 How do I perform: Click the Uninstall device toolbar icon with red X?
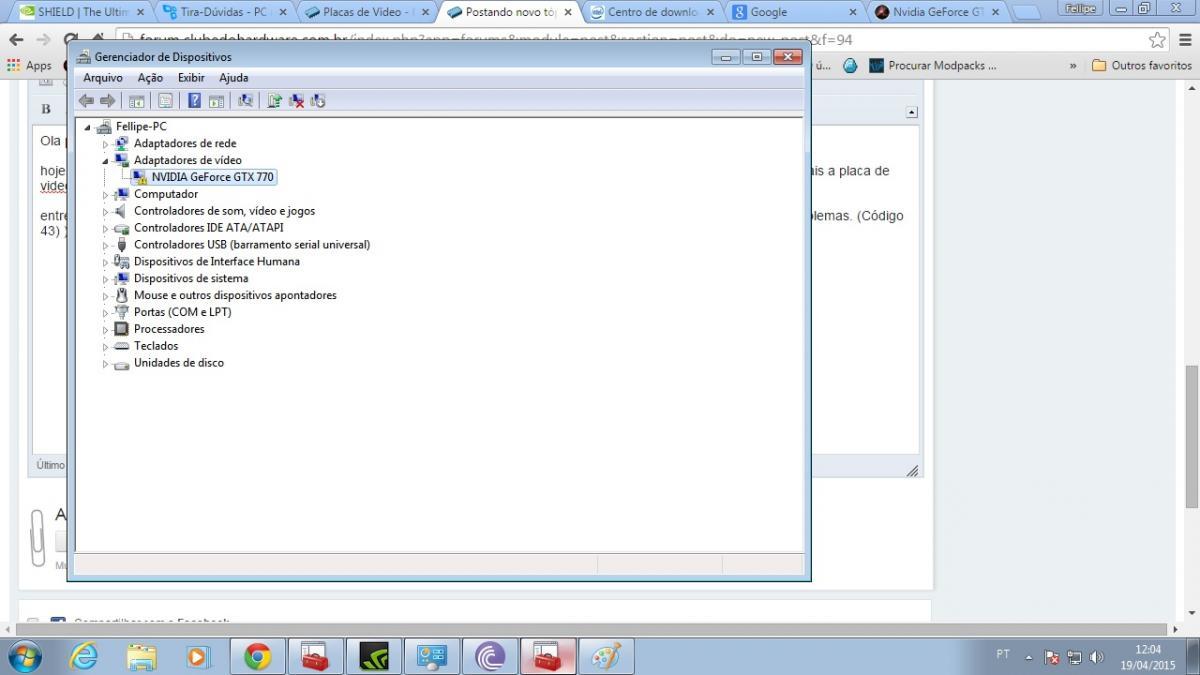pyautogui.click(x=296, y=101)
